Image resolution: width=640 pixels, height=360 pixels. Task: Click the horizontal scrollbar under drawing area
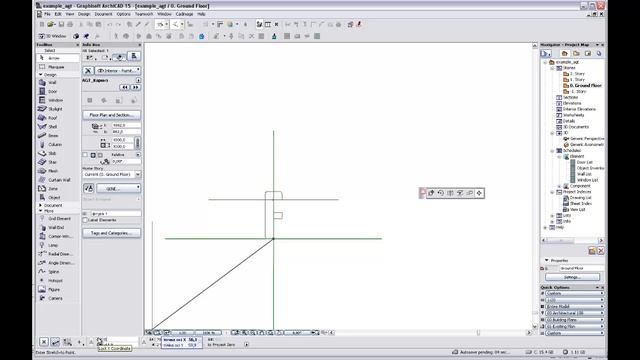[x=430, y=333]
